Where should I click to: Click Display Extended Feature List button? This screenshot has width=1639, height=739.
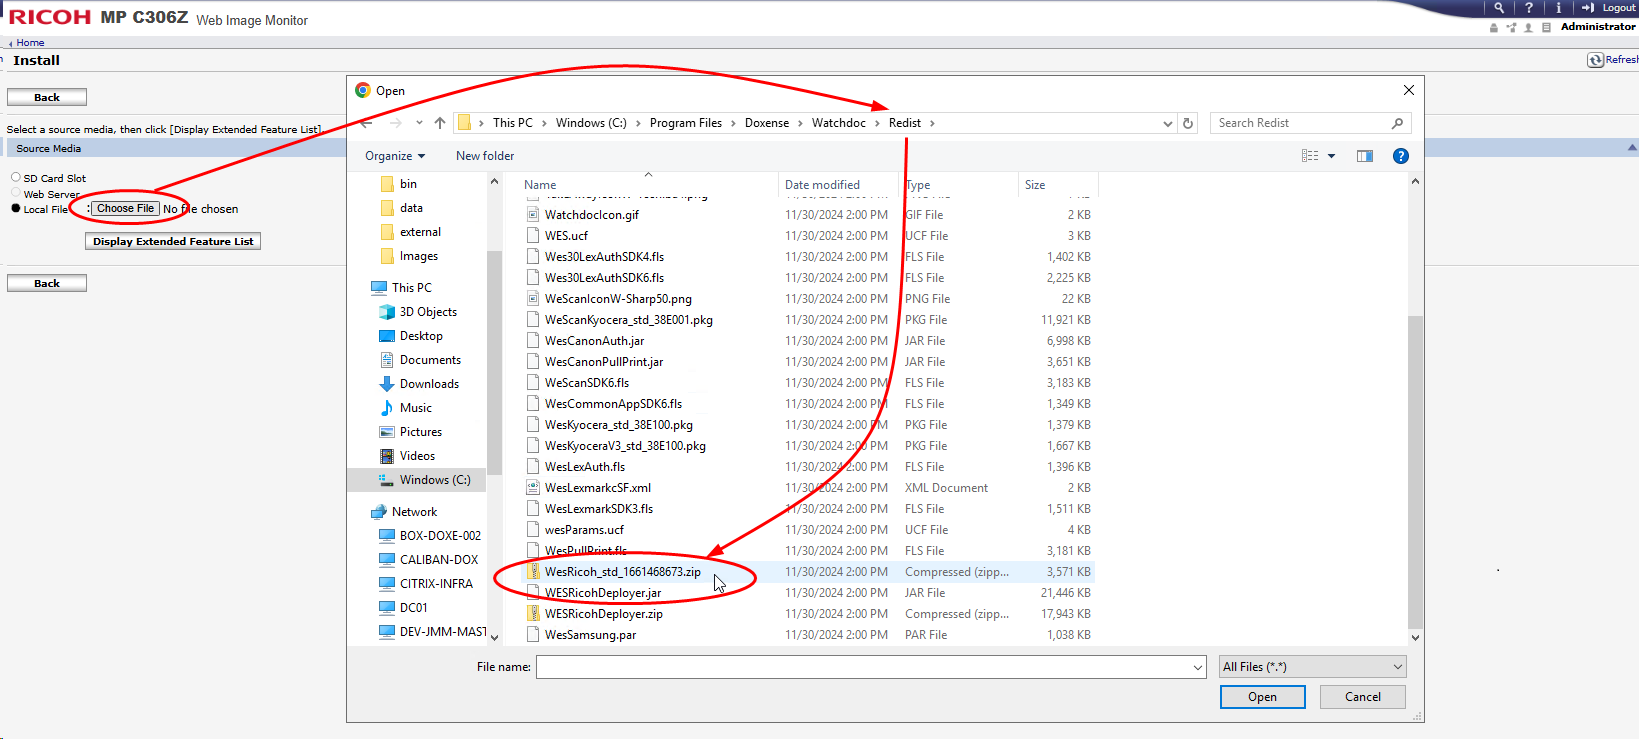pyautogui.click(x=173, y=241)
